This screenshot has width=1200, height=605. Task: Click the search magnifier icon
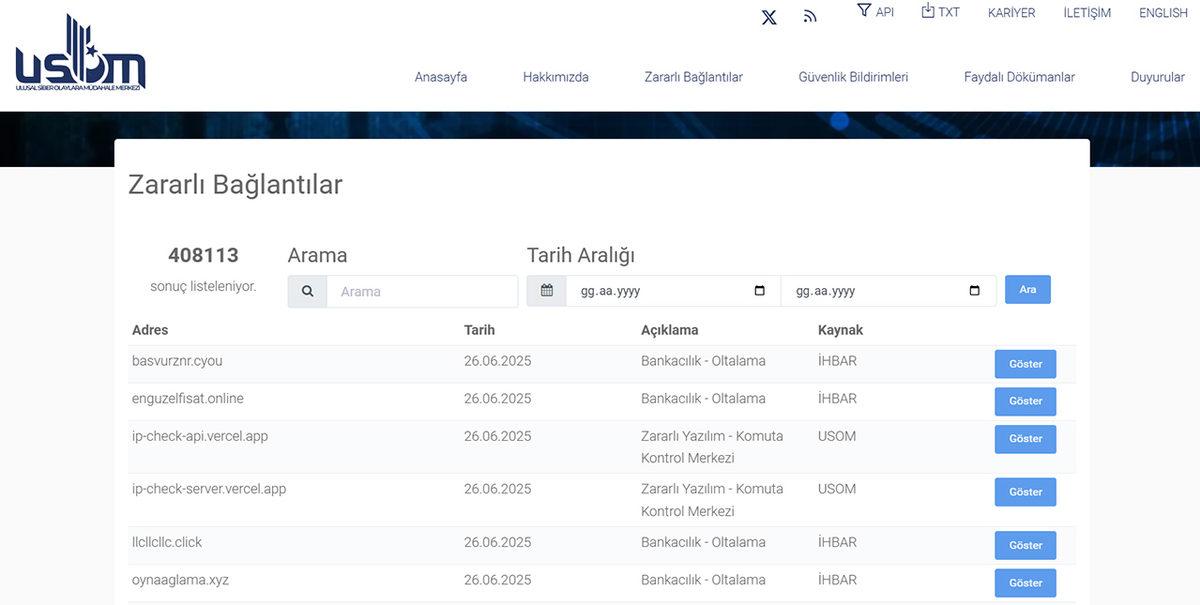(307, 290)
